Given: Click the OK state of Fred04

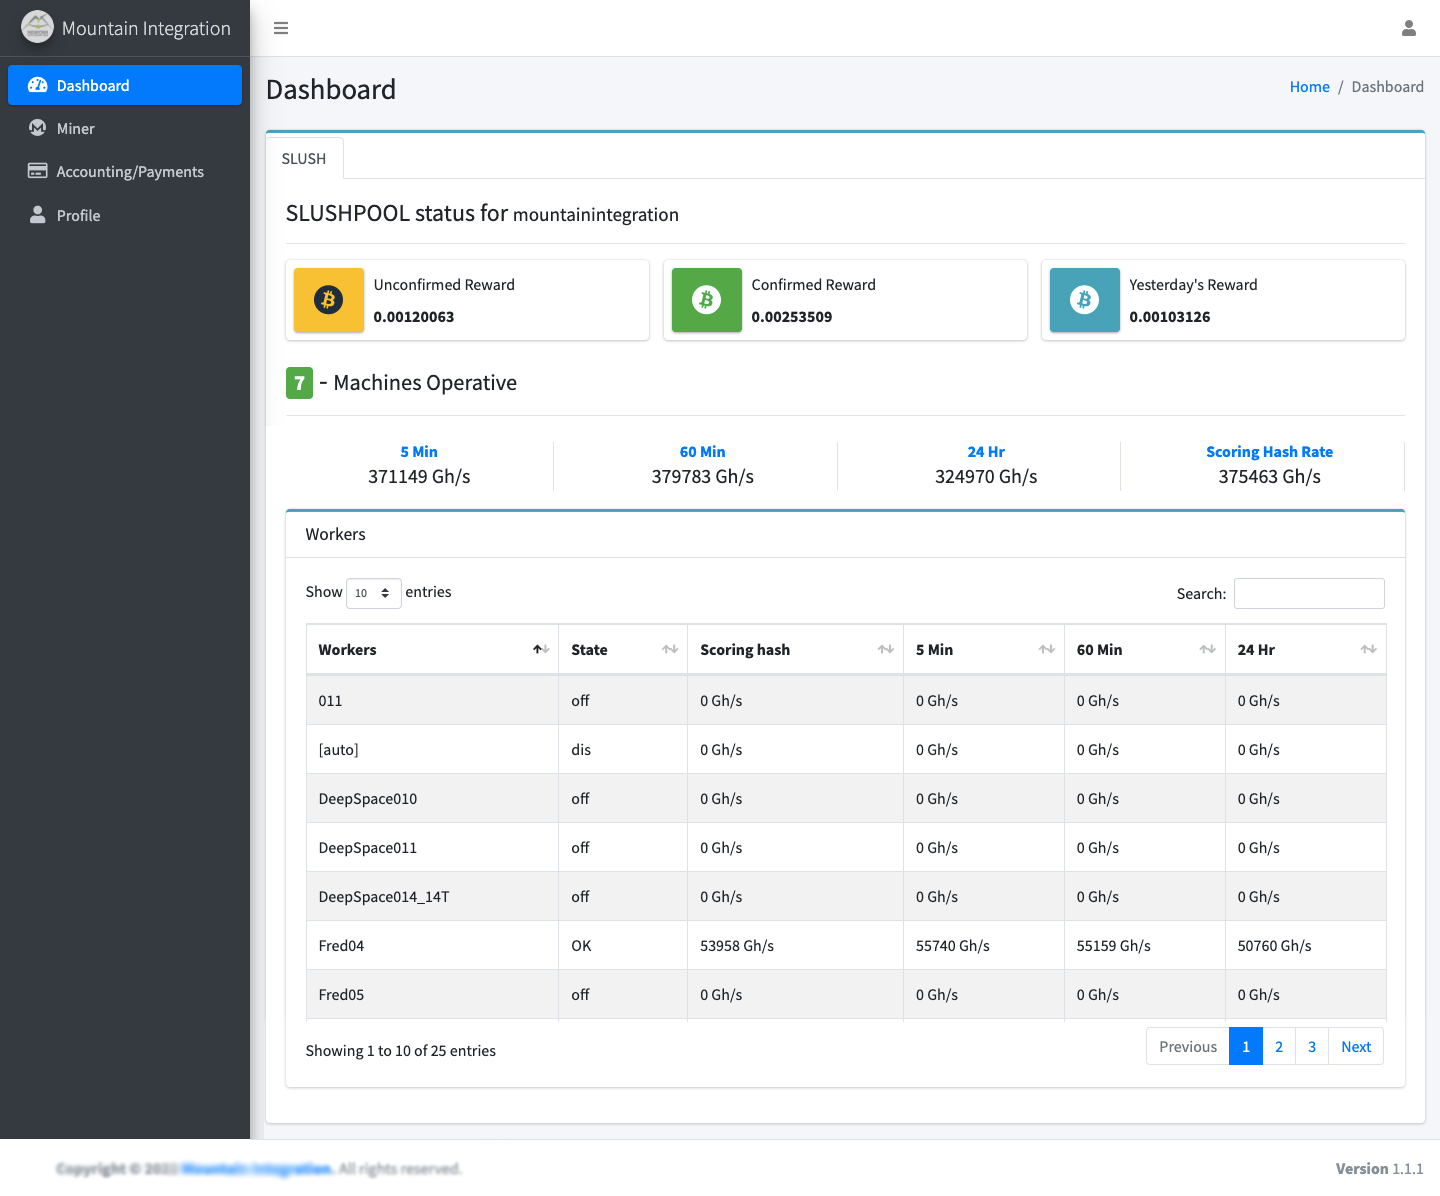Looking at the screenshot, I should tap(582, 946).
